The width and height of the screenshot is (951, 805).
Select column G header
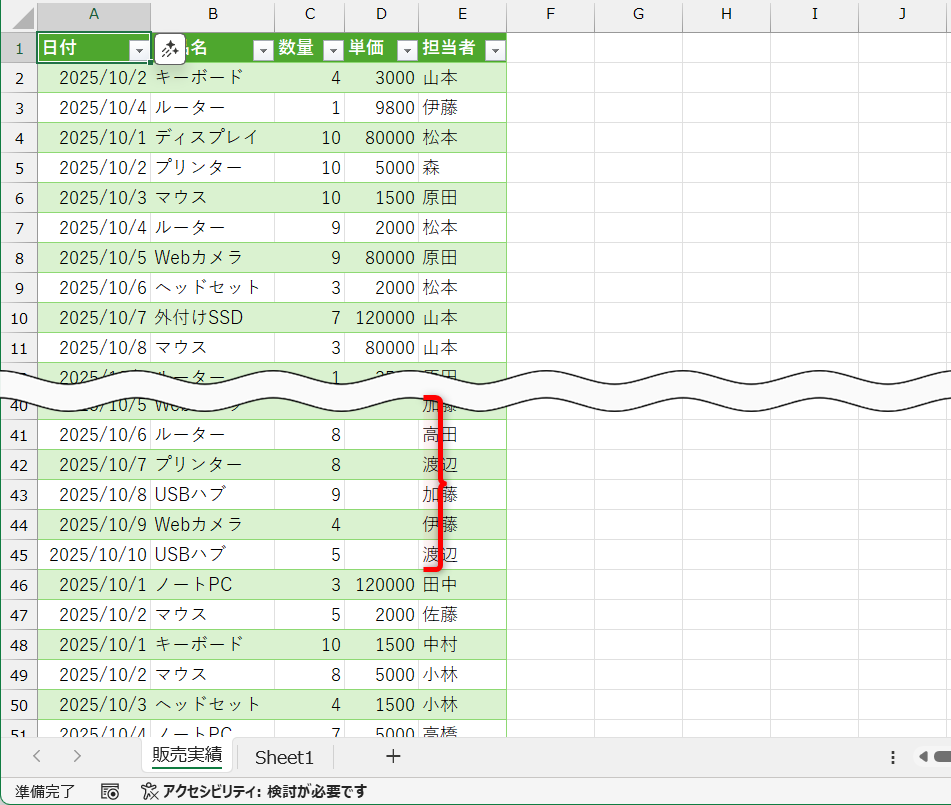point(638,15)
